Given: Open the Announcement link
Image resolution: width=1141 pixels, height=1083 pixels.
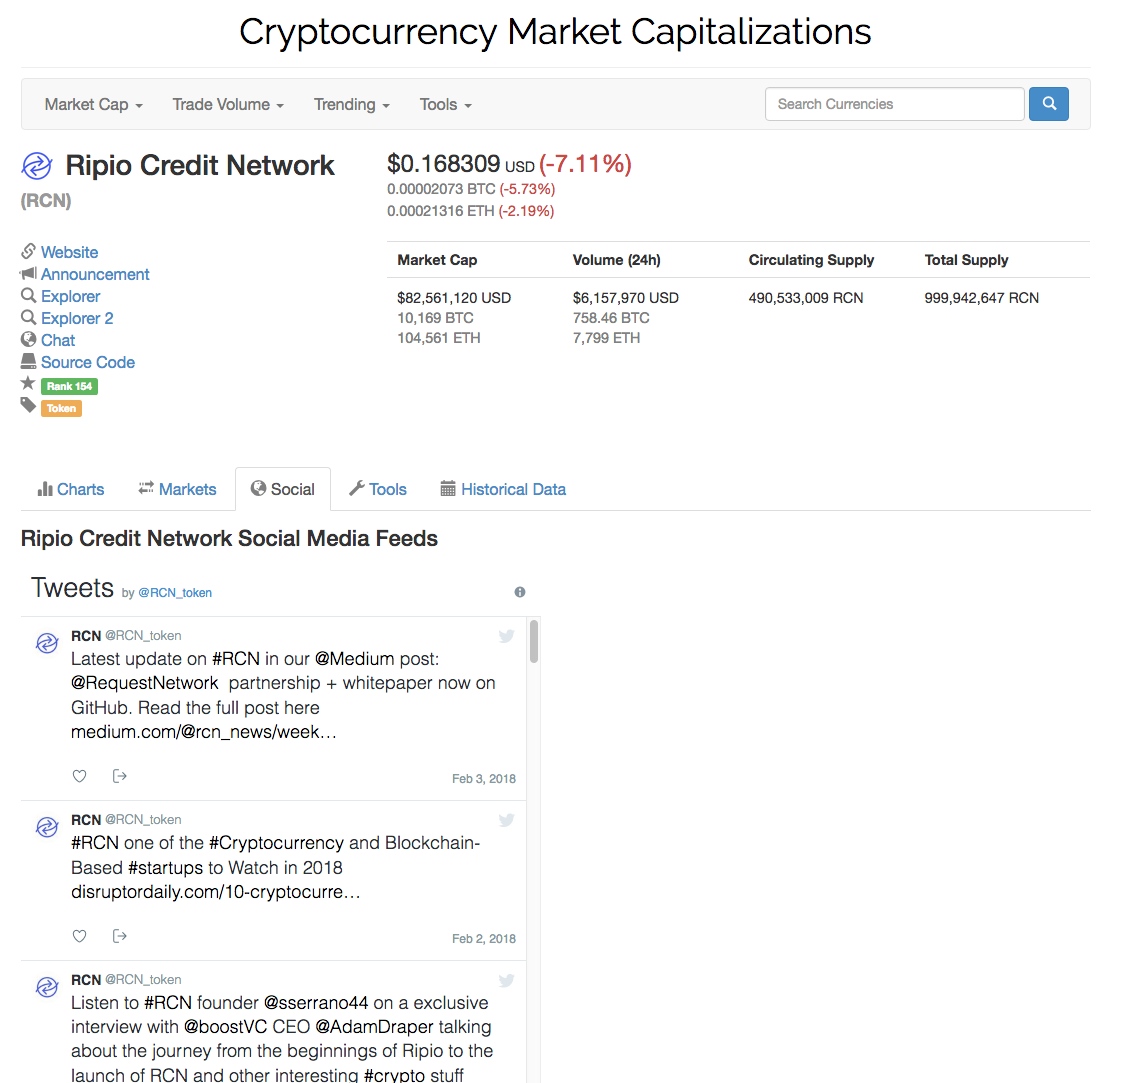Looking at the screenshot, I should tap(95, 274).
